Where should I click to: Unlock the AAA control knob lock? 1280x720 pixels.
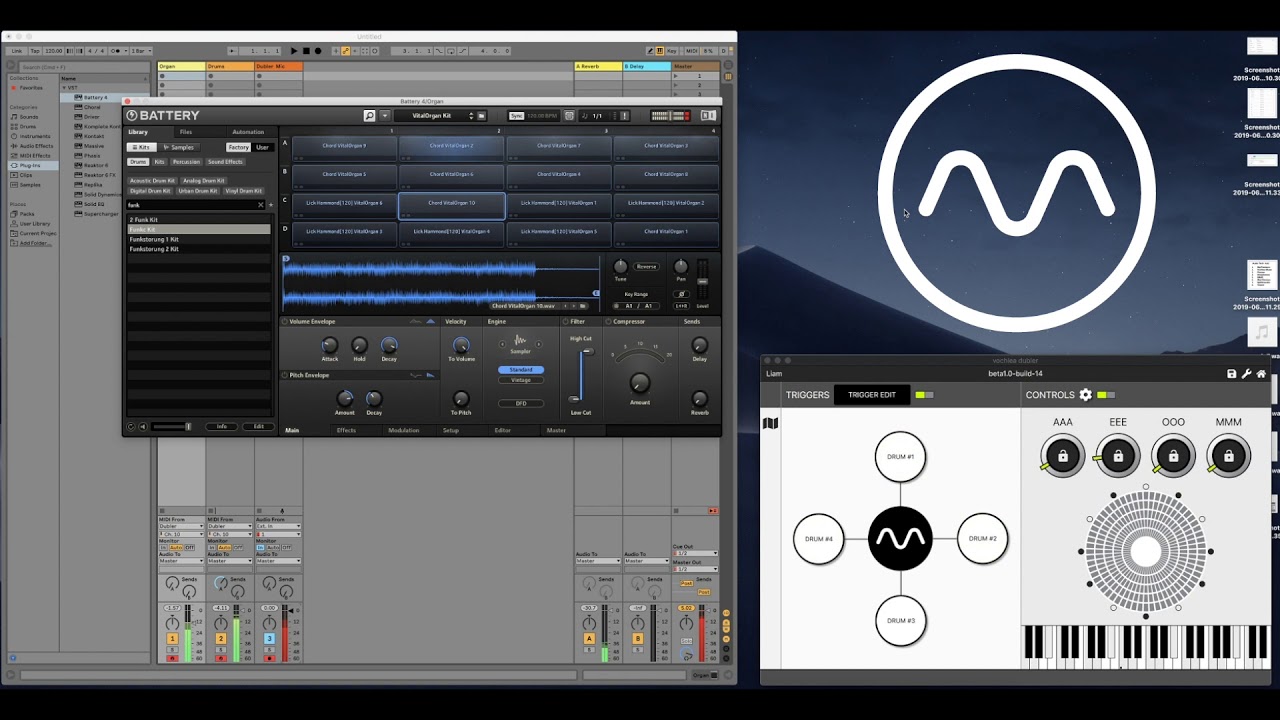(x=1063, y=456)
